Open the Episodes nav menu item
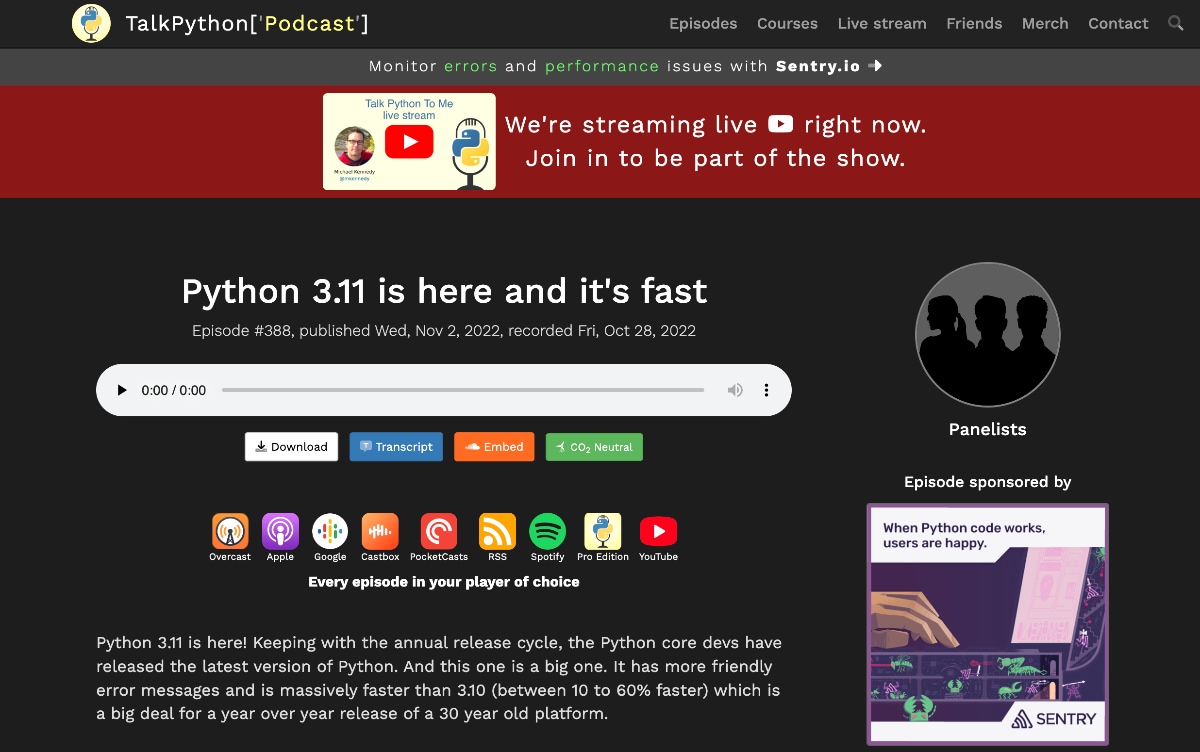 703,23
